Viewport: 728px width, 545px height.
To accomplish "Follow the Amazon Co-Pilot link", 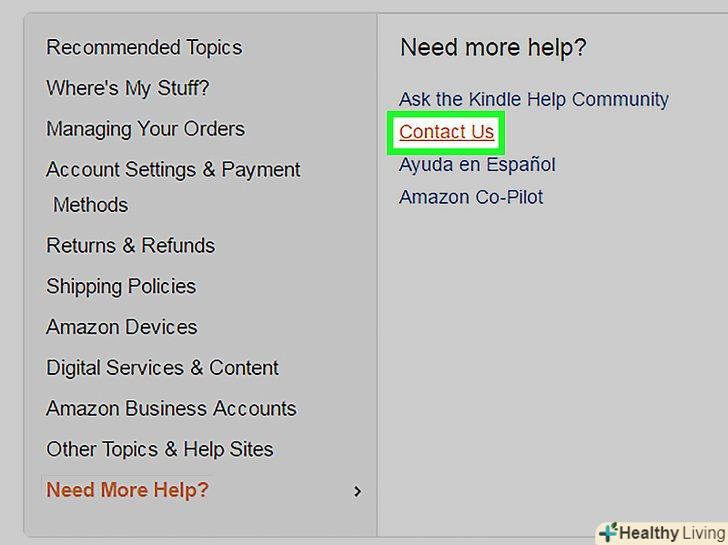I will 471,197.
